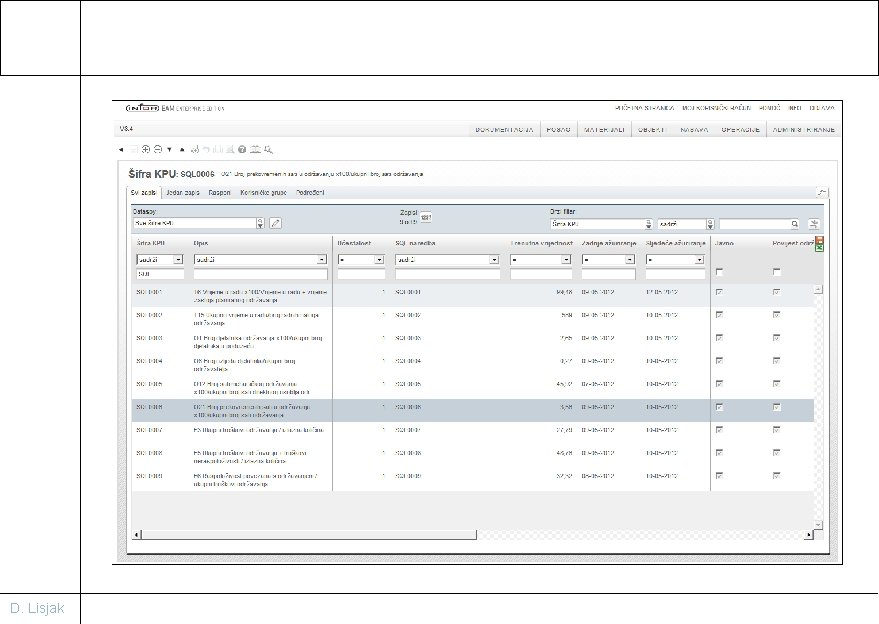Open the ADMINISTRIRANJE main menu
Screen dimensions: 879x624
pos(803,130)
